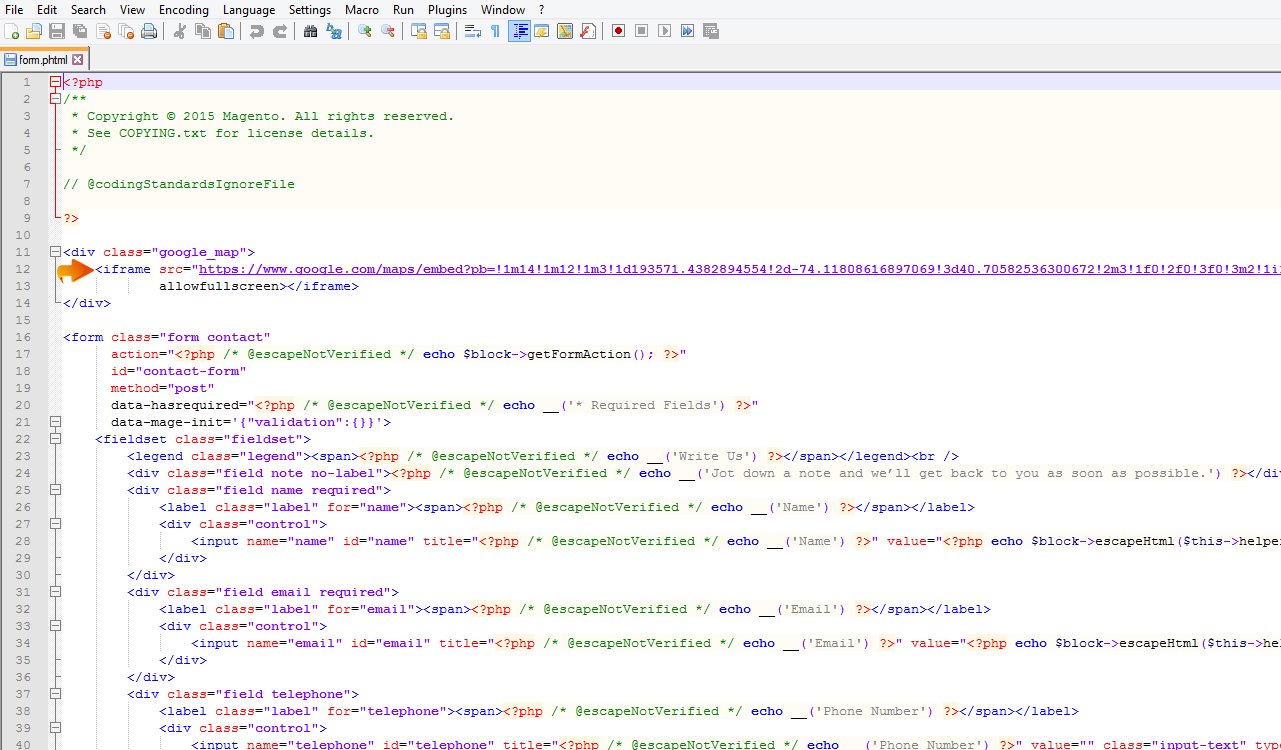
Task: Toggle synchronized horizontal scrolling icon
Action: [x=442, y=31]
